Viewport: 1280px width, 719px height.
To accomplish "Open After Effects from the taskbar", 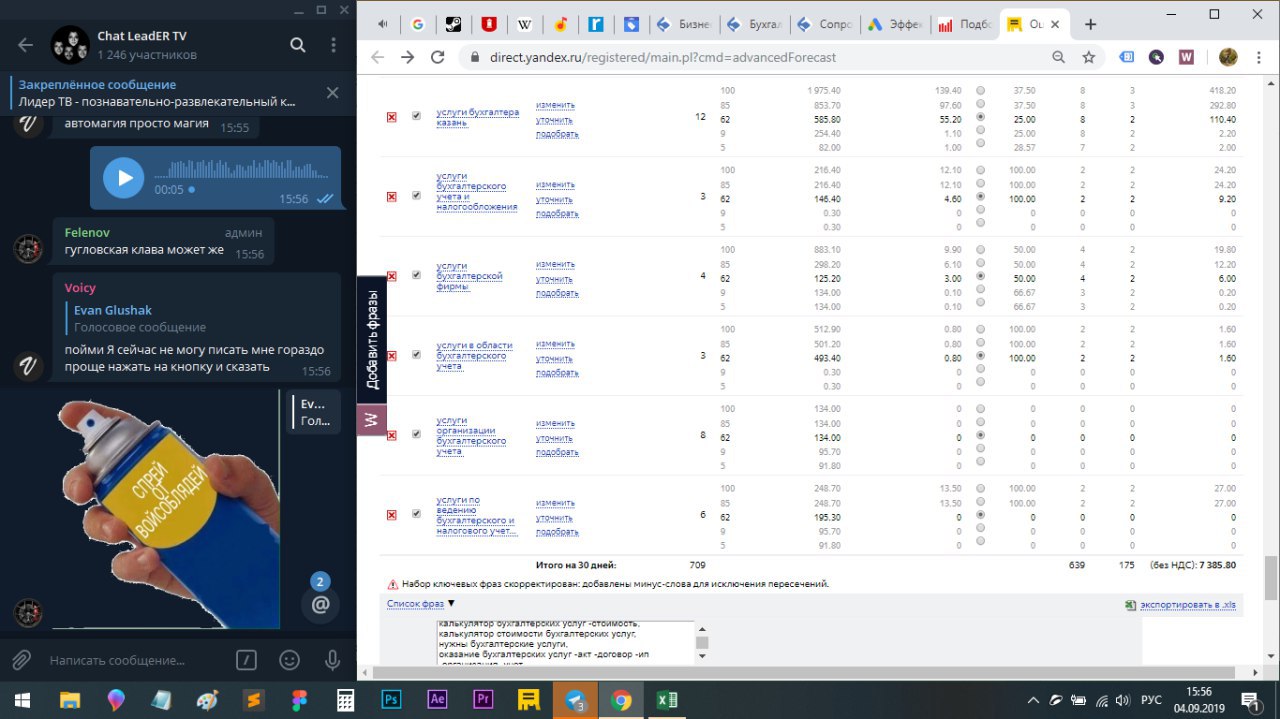I will click(437, 700).
